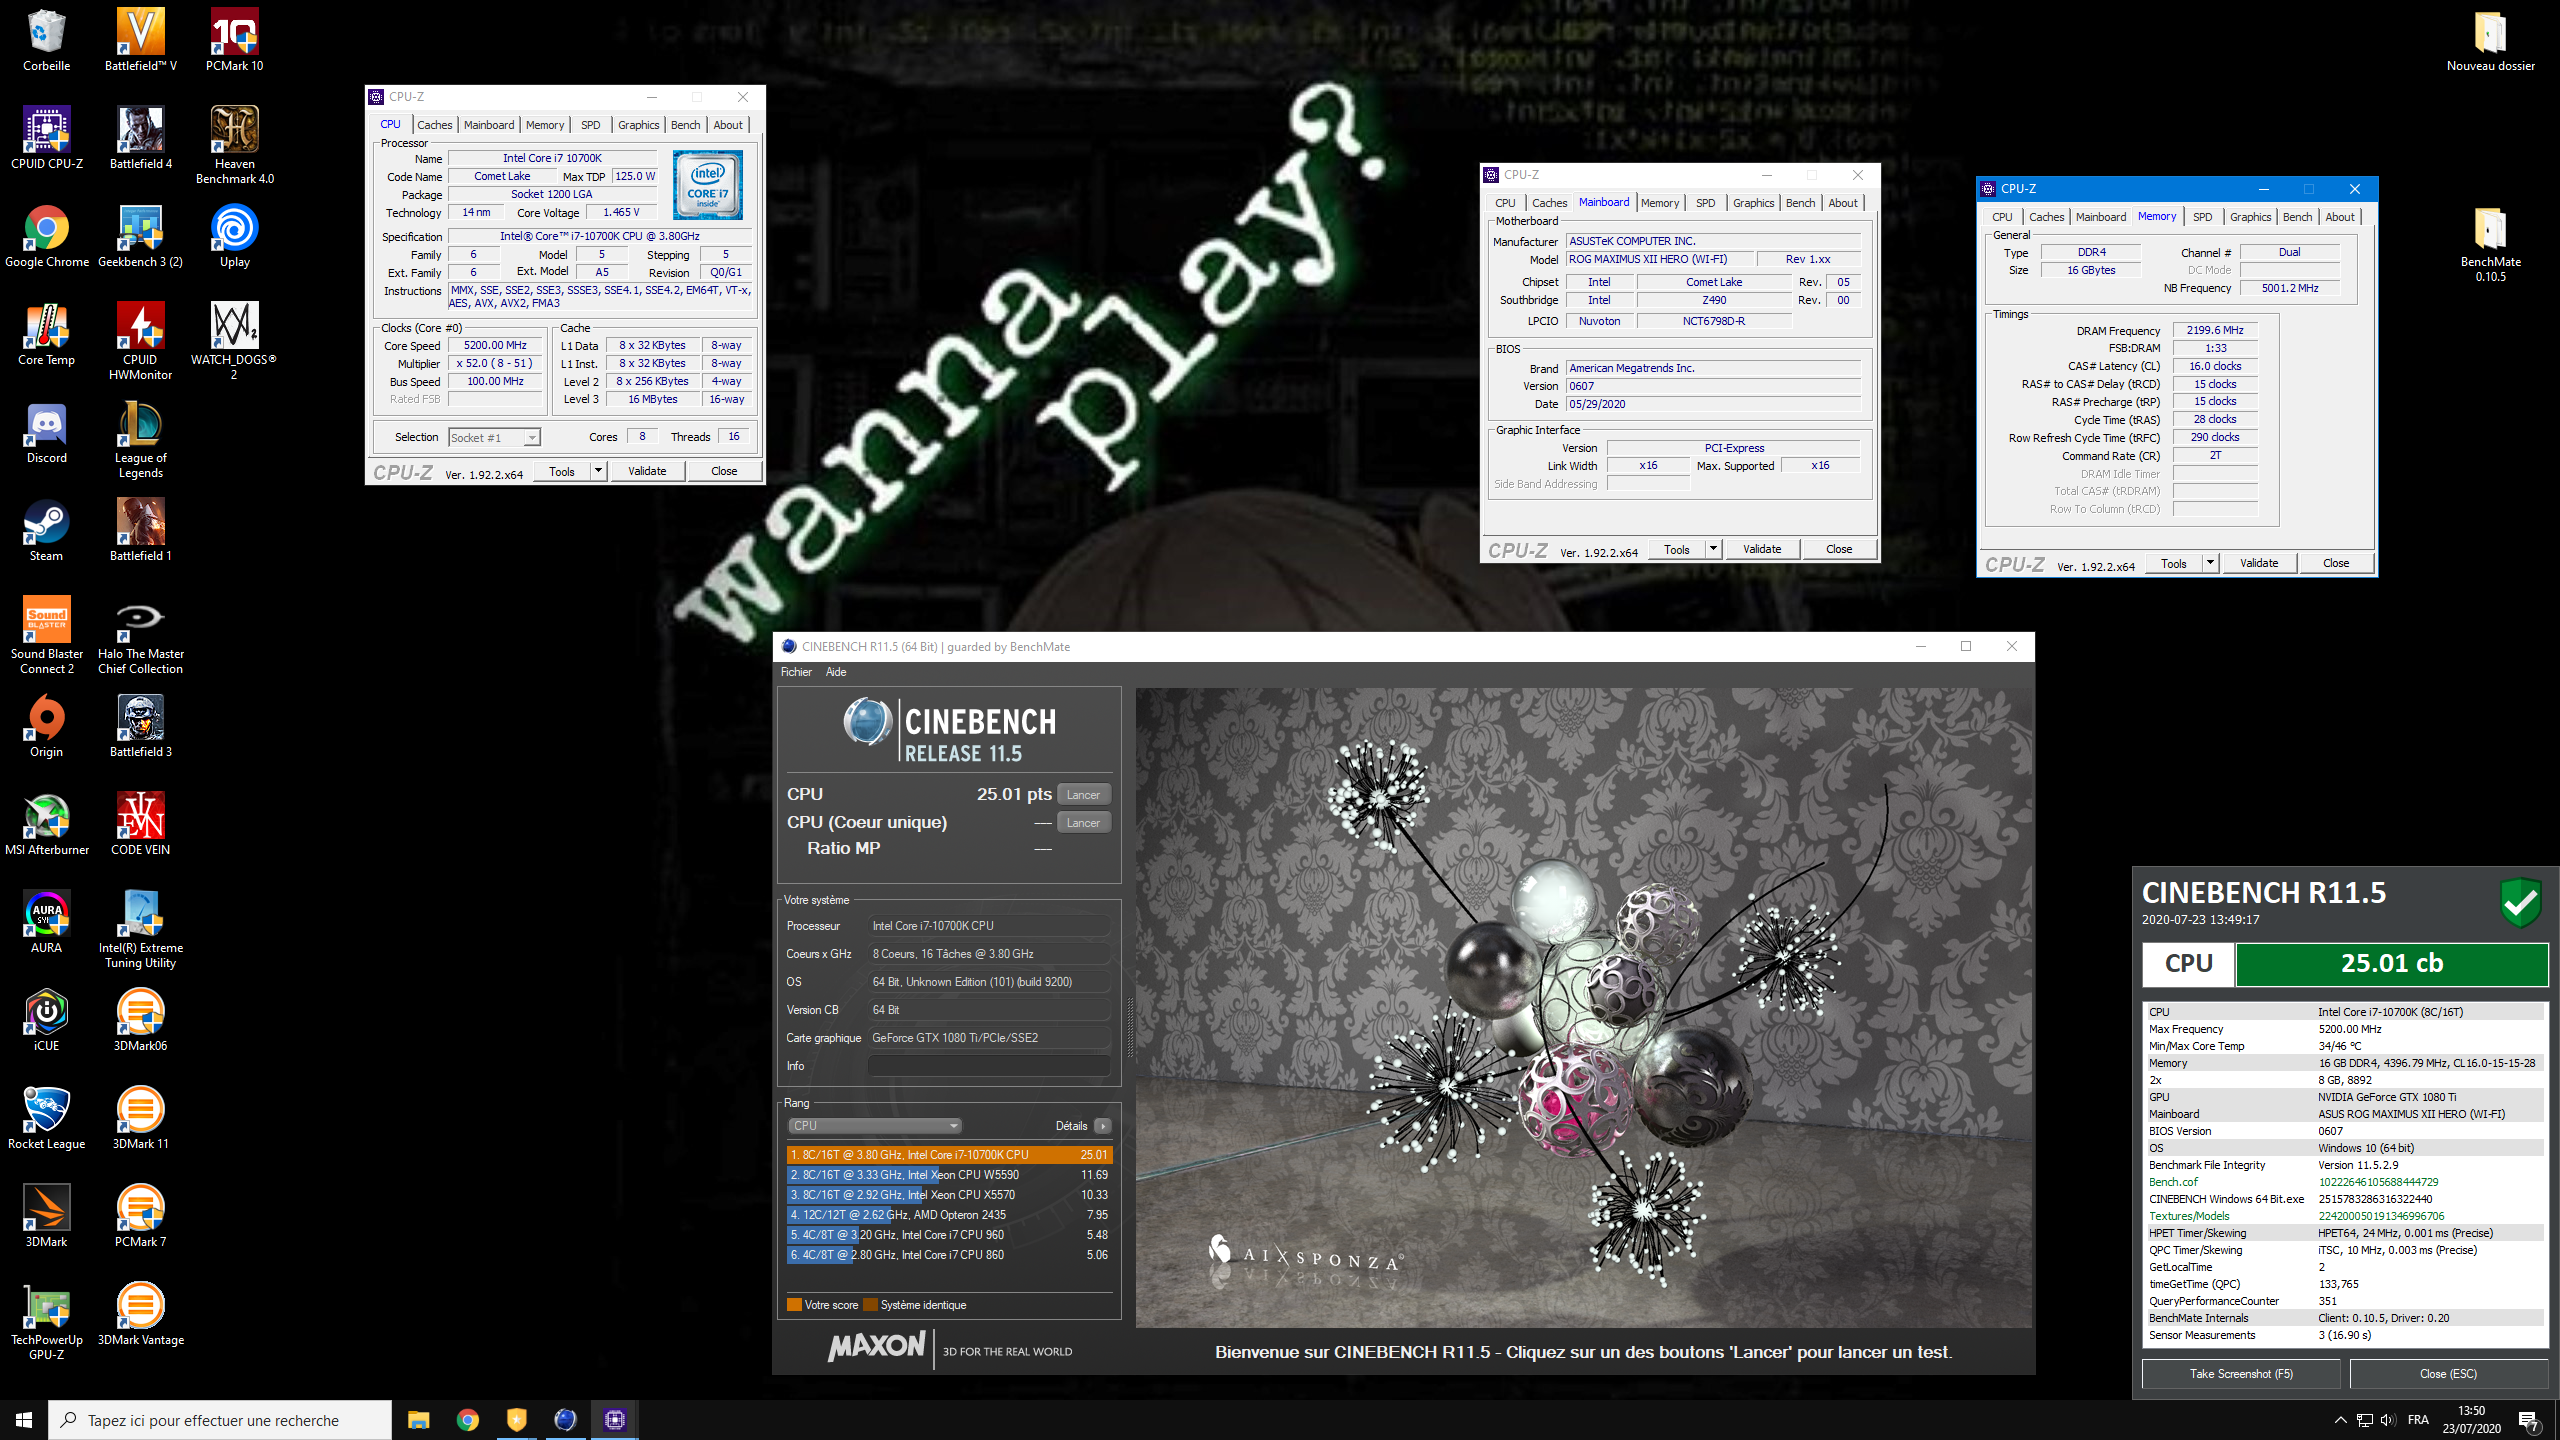
Task: Open Origin desktop icon
Action: pos(46,727)
